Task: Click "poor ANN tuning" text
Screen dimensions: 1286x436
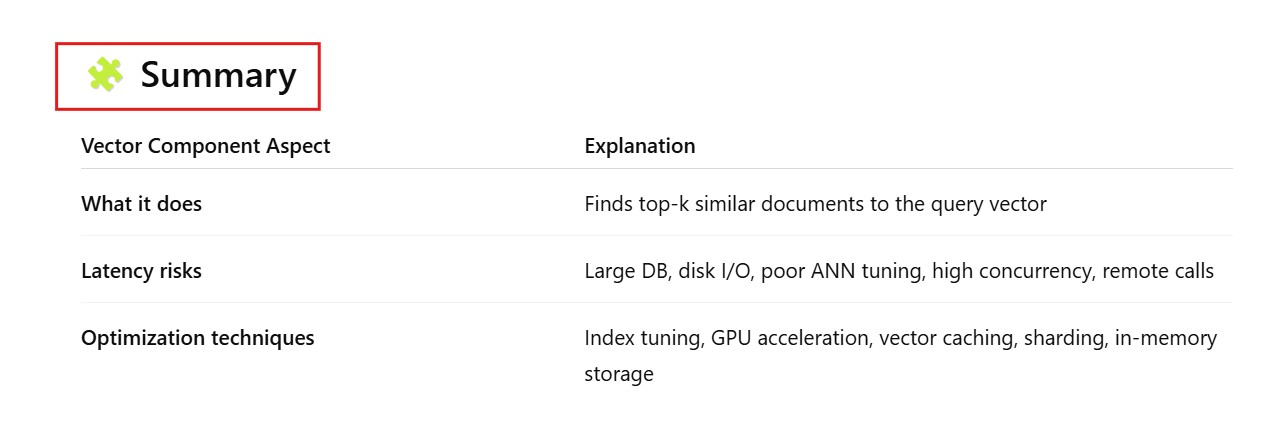Action: coord(841,271)
